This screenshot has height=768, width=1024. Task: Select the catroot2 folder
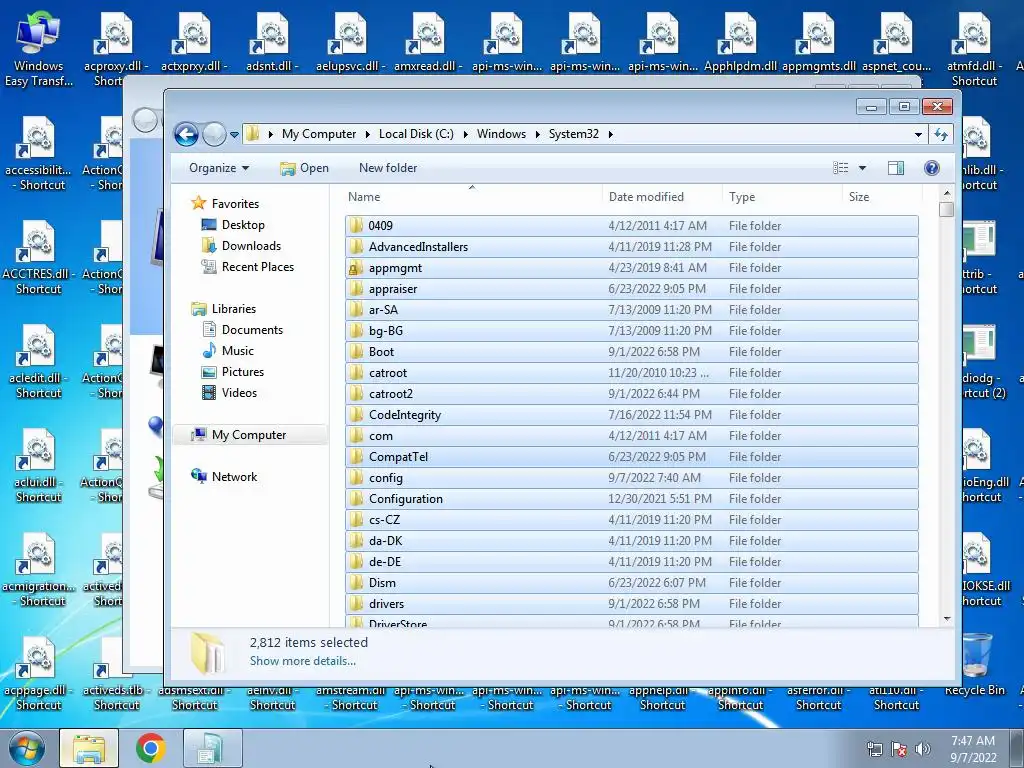(x=632, y=394)
